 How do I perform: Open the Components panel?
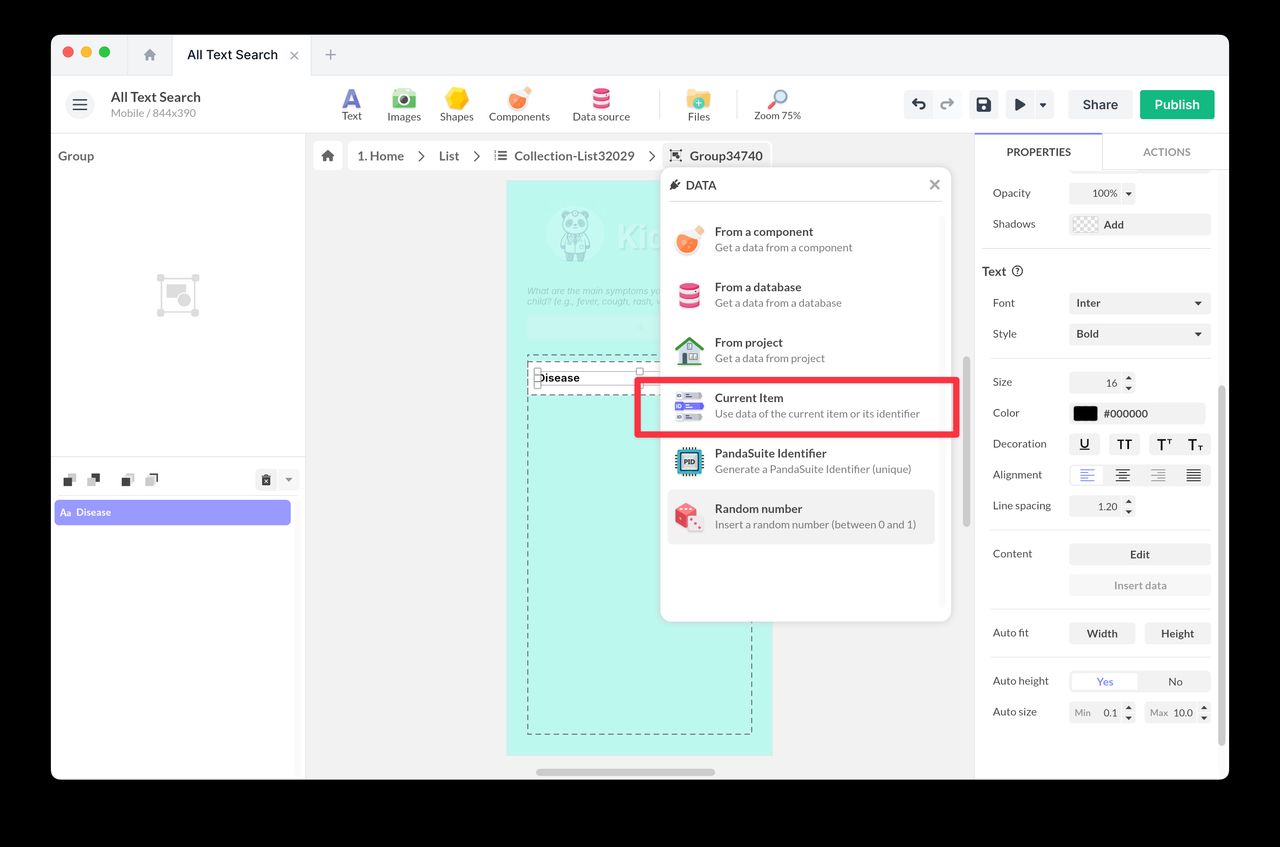pos(519,104)
